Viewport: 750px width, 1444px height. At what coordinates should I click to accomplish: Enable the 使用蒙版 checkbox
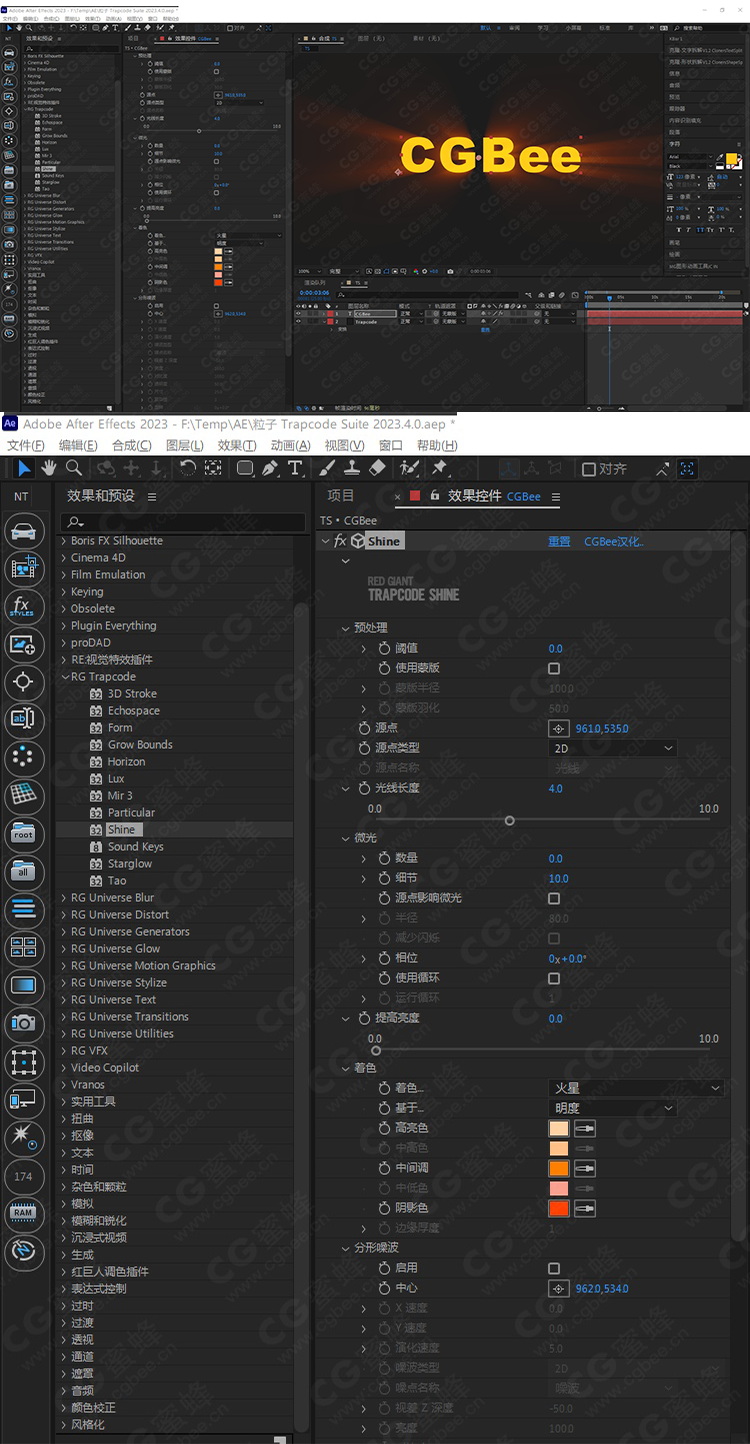pos(554,669)
